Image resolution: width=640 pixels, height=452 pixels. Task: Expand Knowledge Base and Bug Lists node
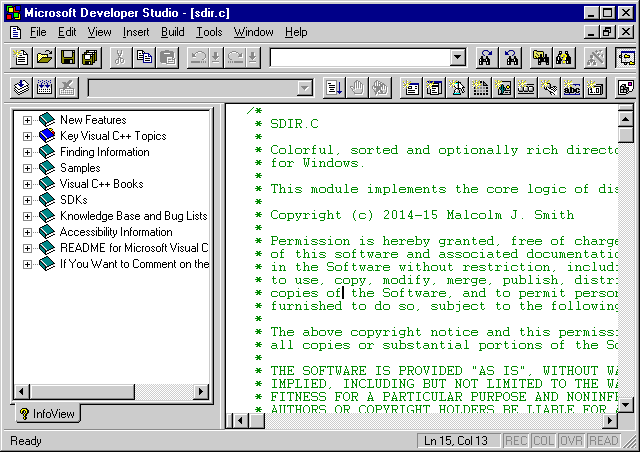pyautogui.click(x=27, y=216)
